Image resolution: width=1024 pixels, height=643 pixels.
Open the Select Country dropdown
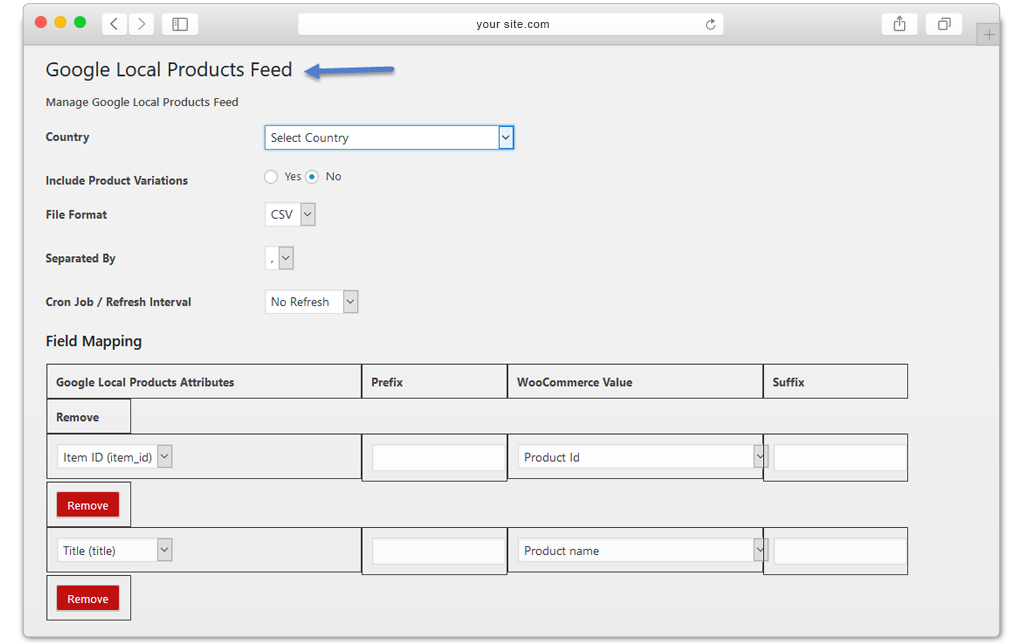tap(389, 138)
